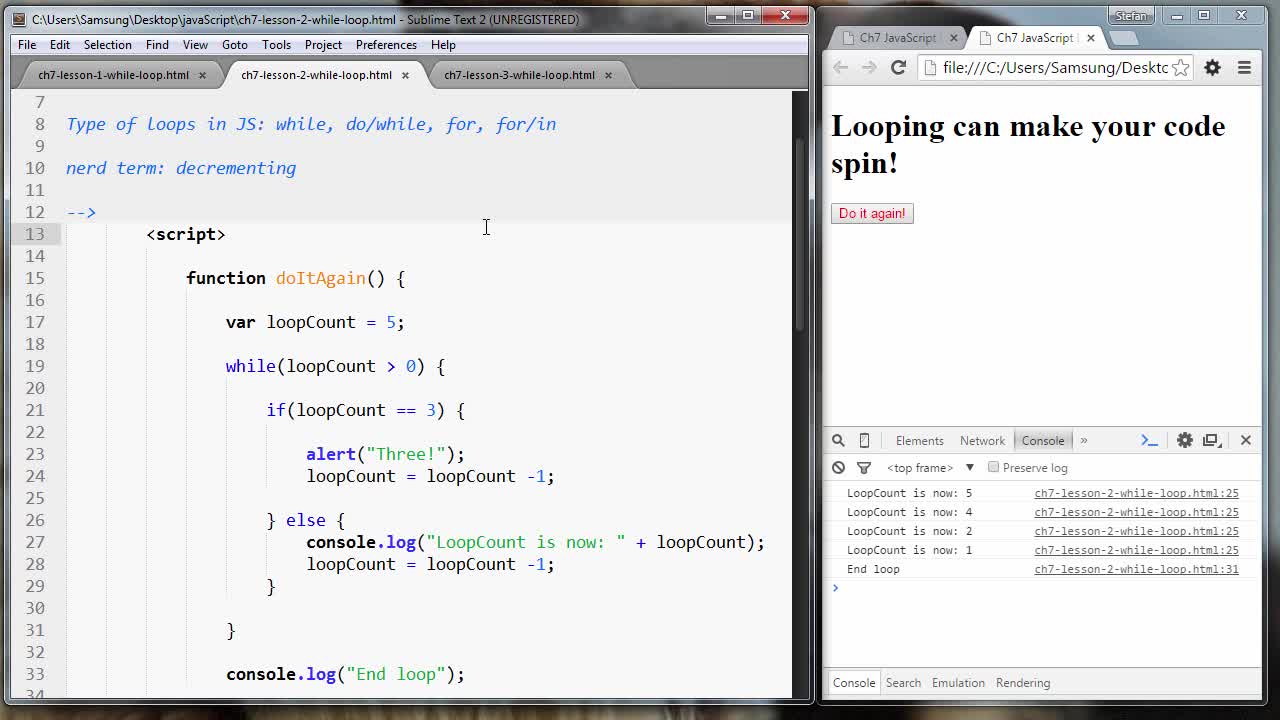Open DevTools settings gear icon
The height and width of the screenshot is (720, 1280).
[x=1184, y=440]
